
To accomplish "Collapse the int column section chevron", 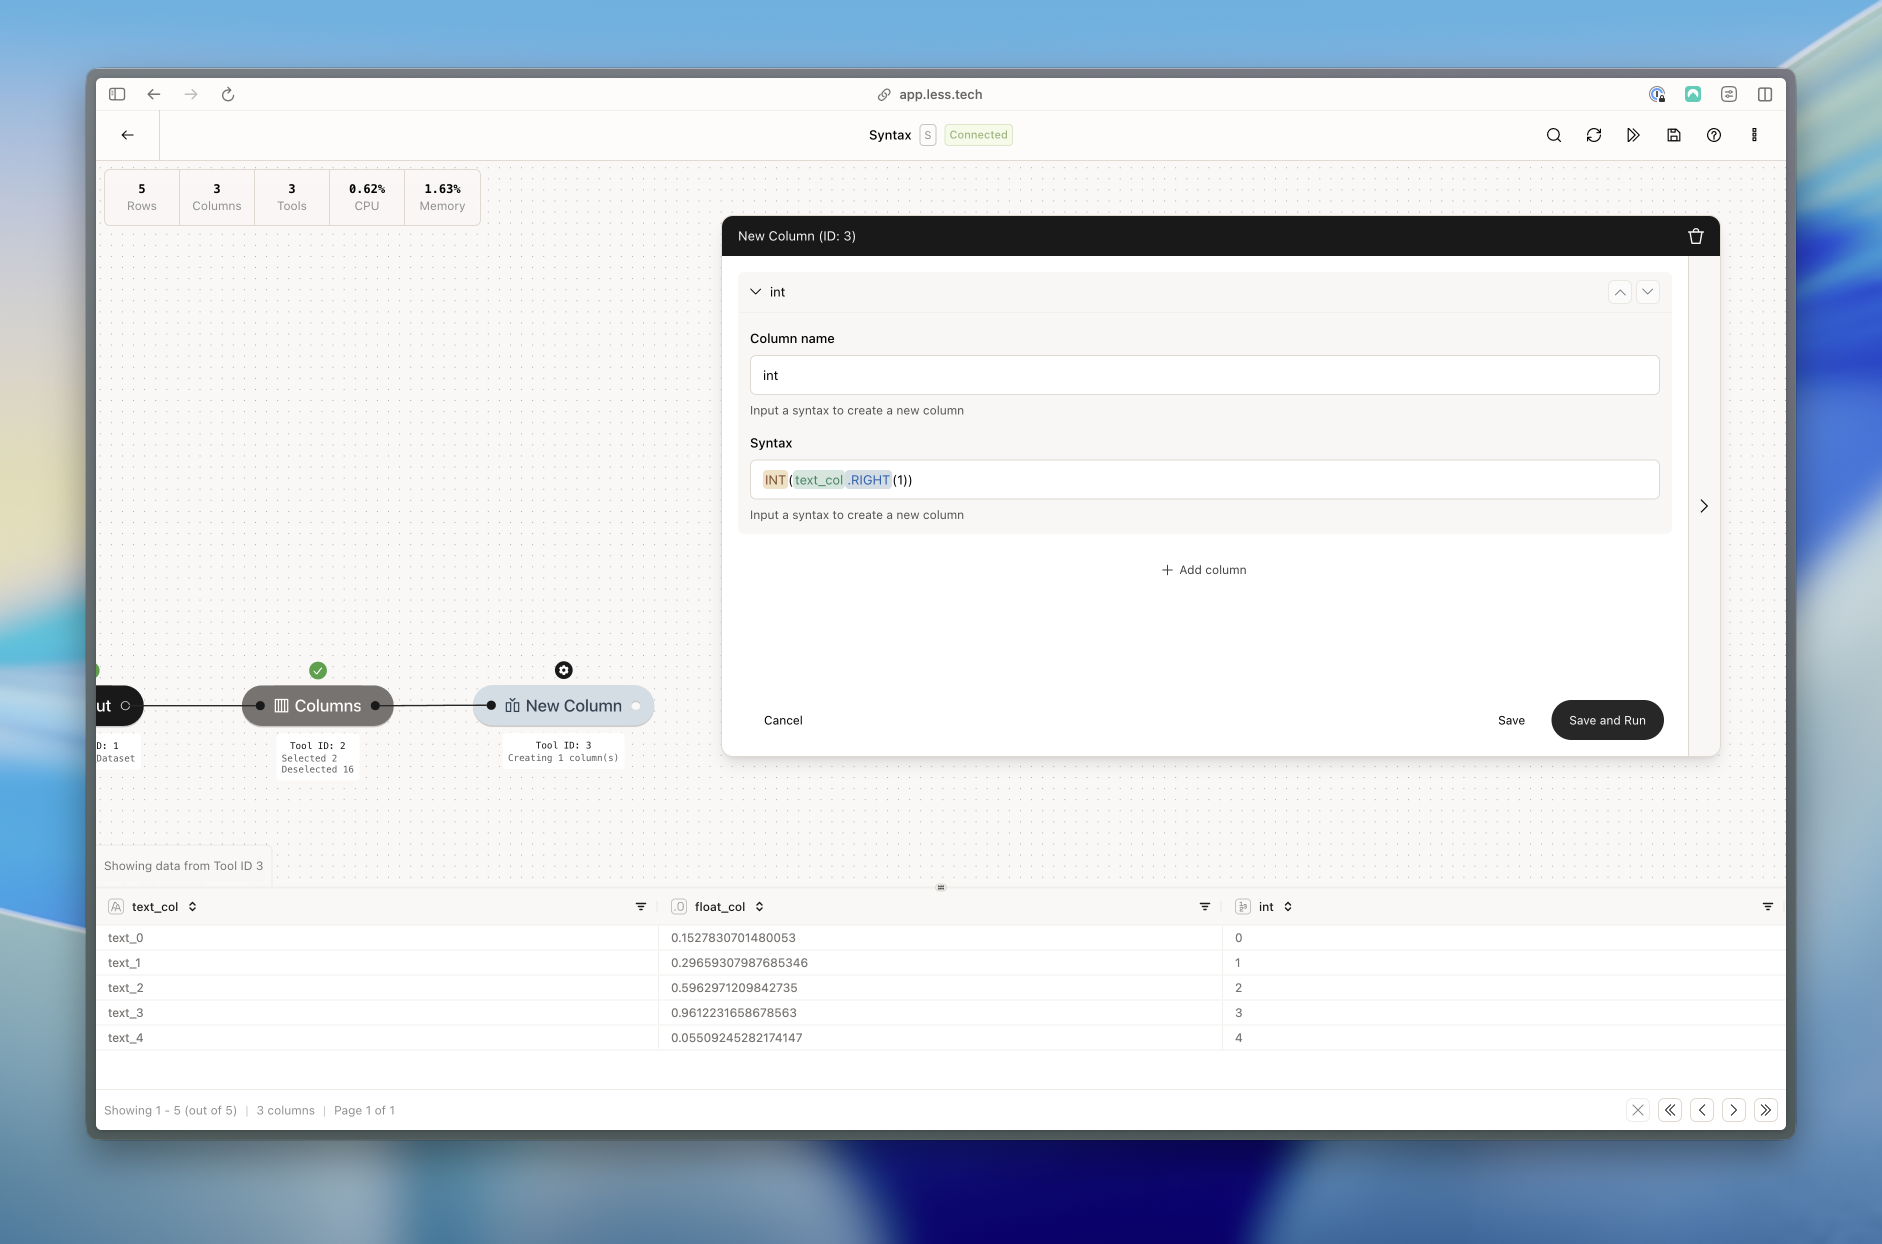I will point(756,292).
